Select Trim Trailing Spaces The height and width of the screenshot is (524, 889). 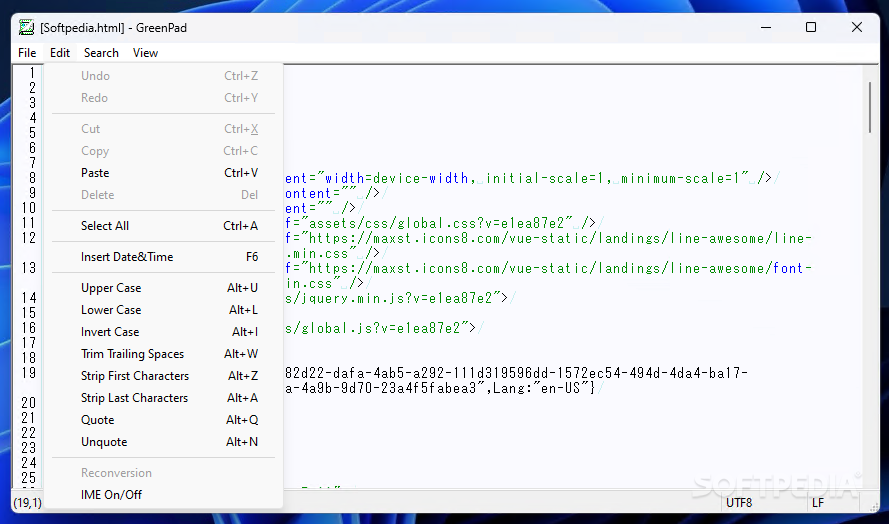pyautogui.click(x=163, y=354)
